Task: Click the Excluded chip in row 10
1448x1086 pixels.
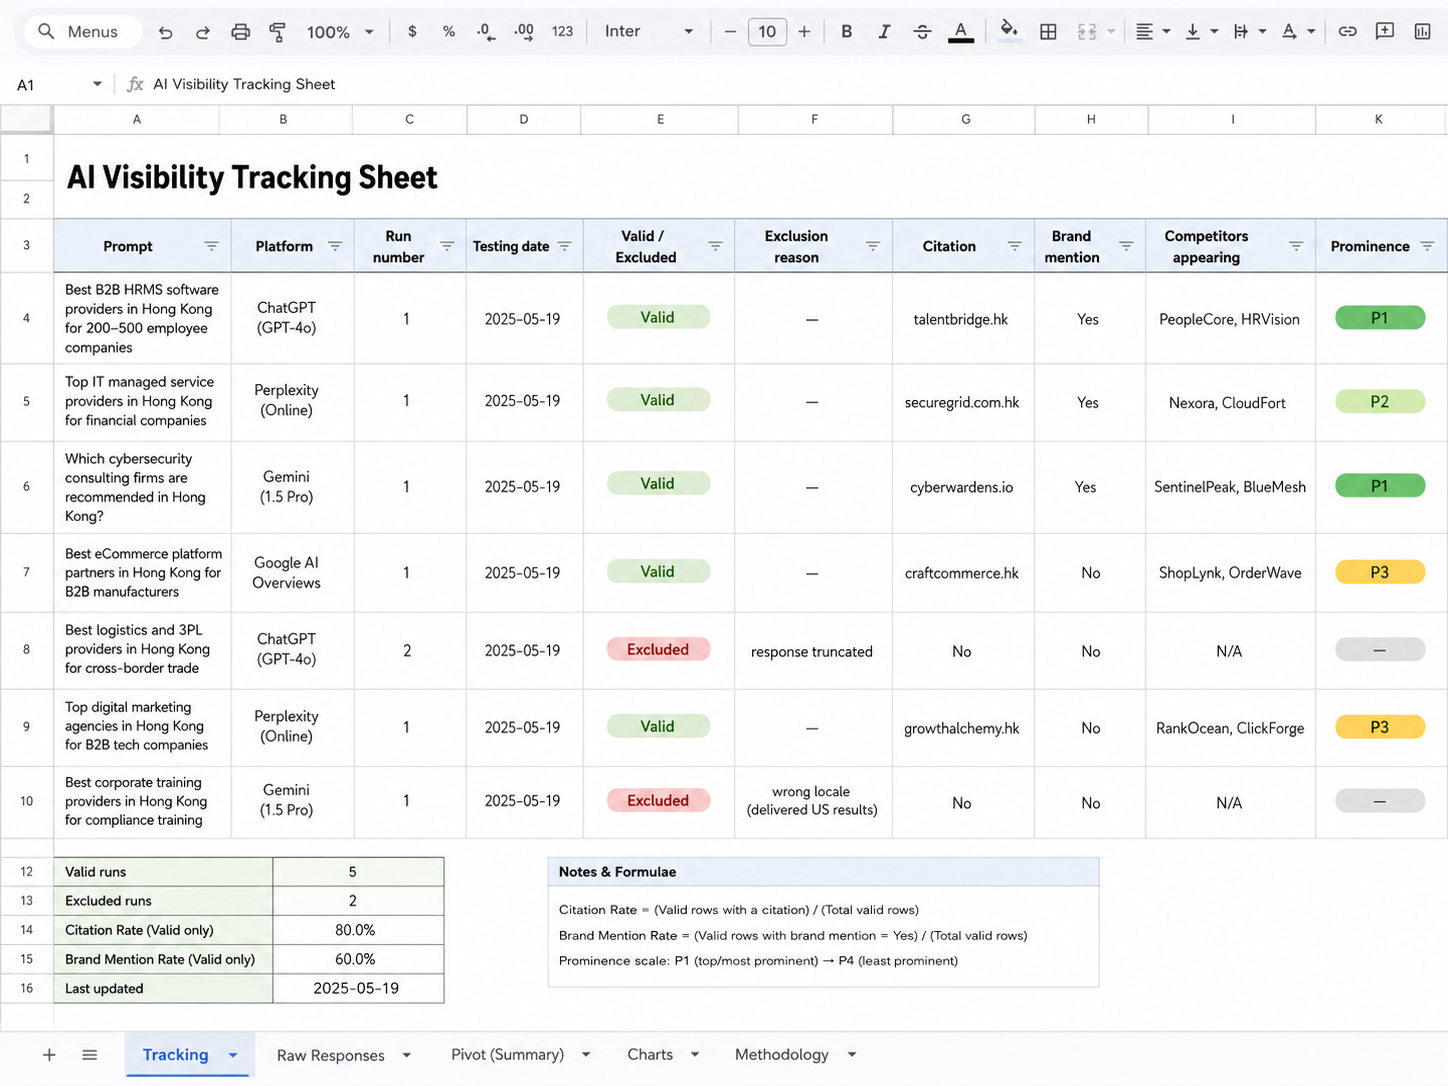Action: click(x=658, y=800)
